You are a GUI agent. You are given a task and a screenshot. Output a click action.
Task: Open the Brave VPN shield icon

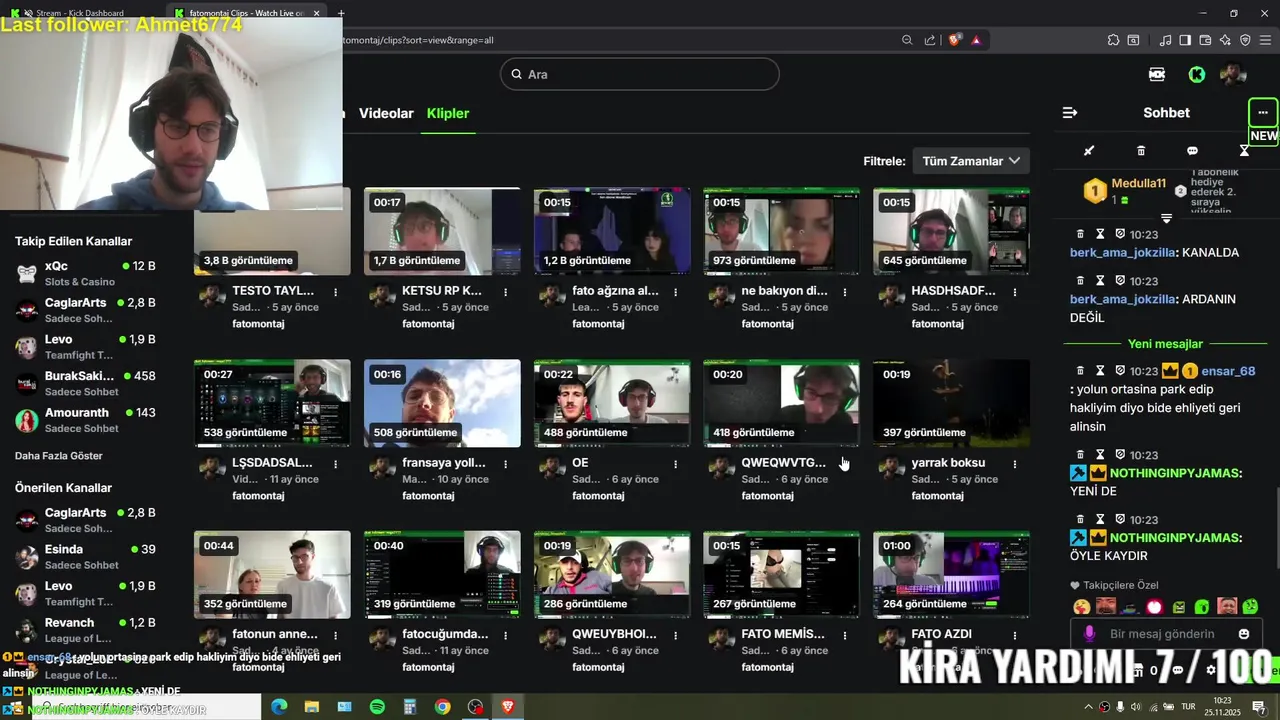[1245, 40]
